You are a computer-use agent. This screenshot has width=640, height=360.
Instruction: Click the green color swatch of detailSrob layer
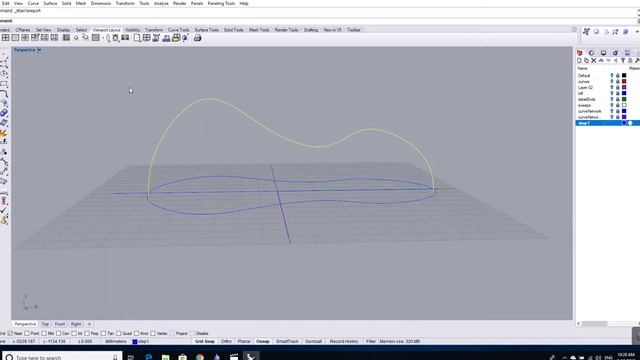pyautogui.click(x=624, y=99)
